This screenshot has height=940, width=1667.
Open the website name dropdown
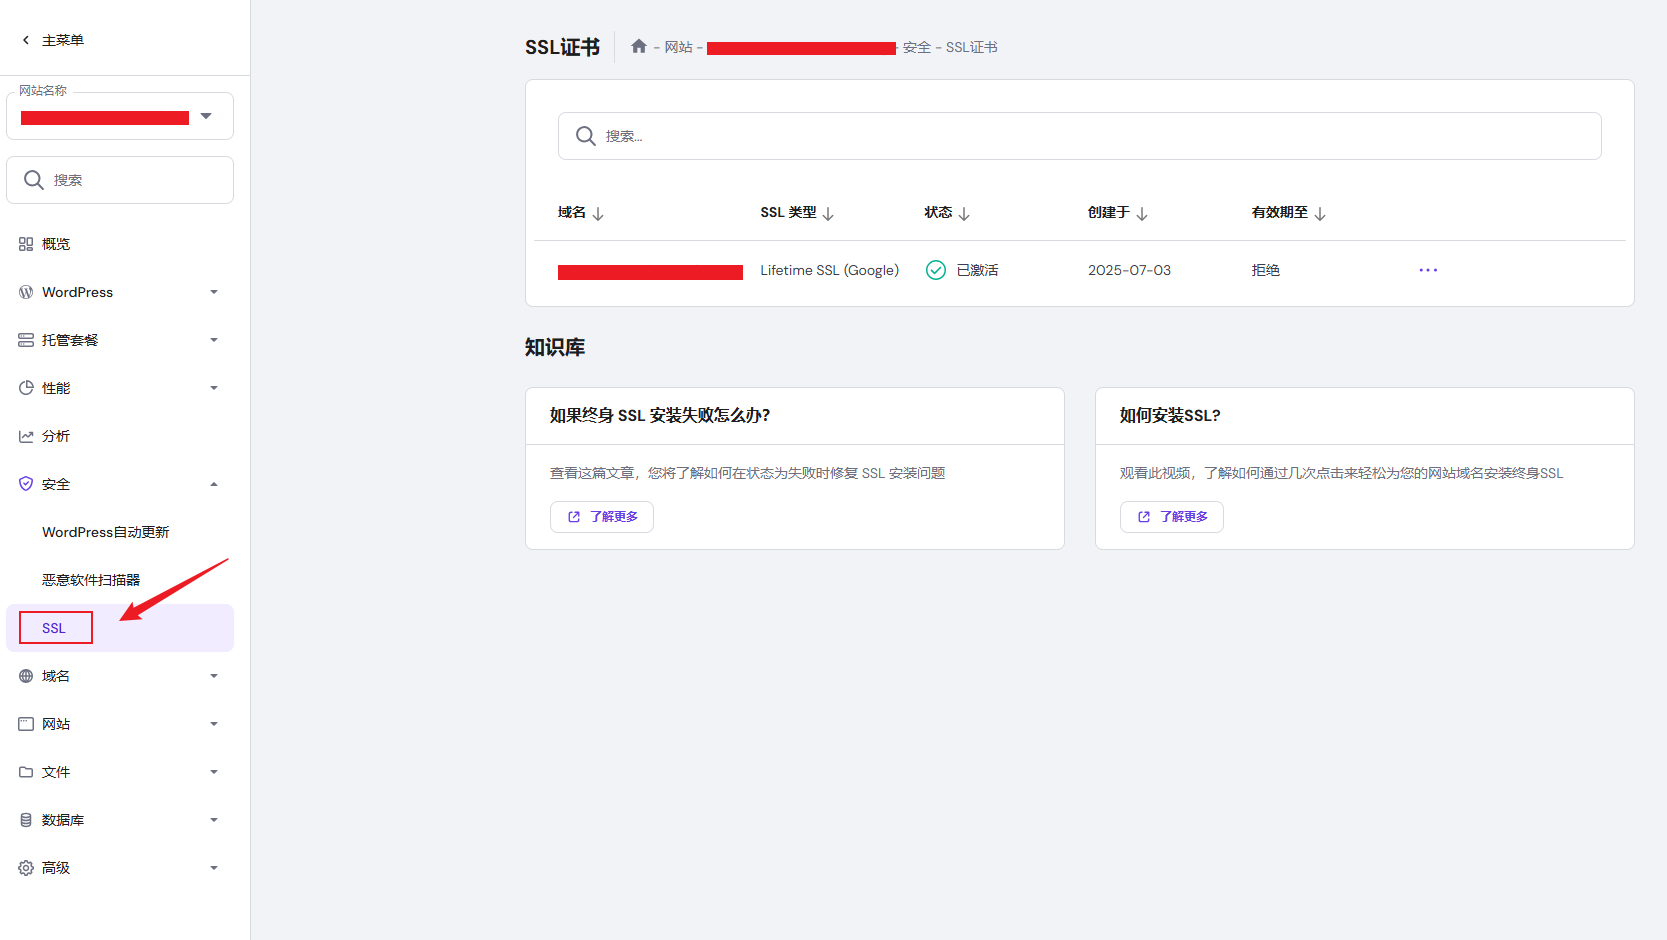[x=205, y=117]
